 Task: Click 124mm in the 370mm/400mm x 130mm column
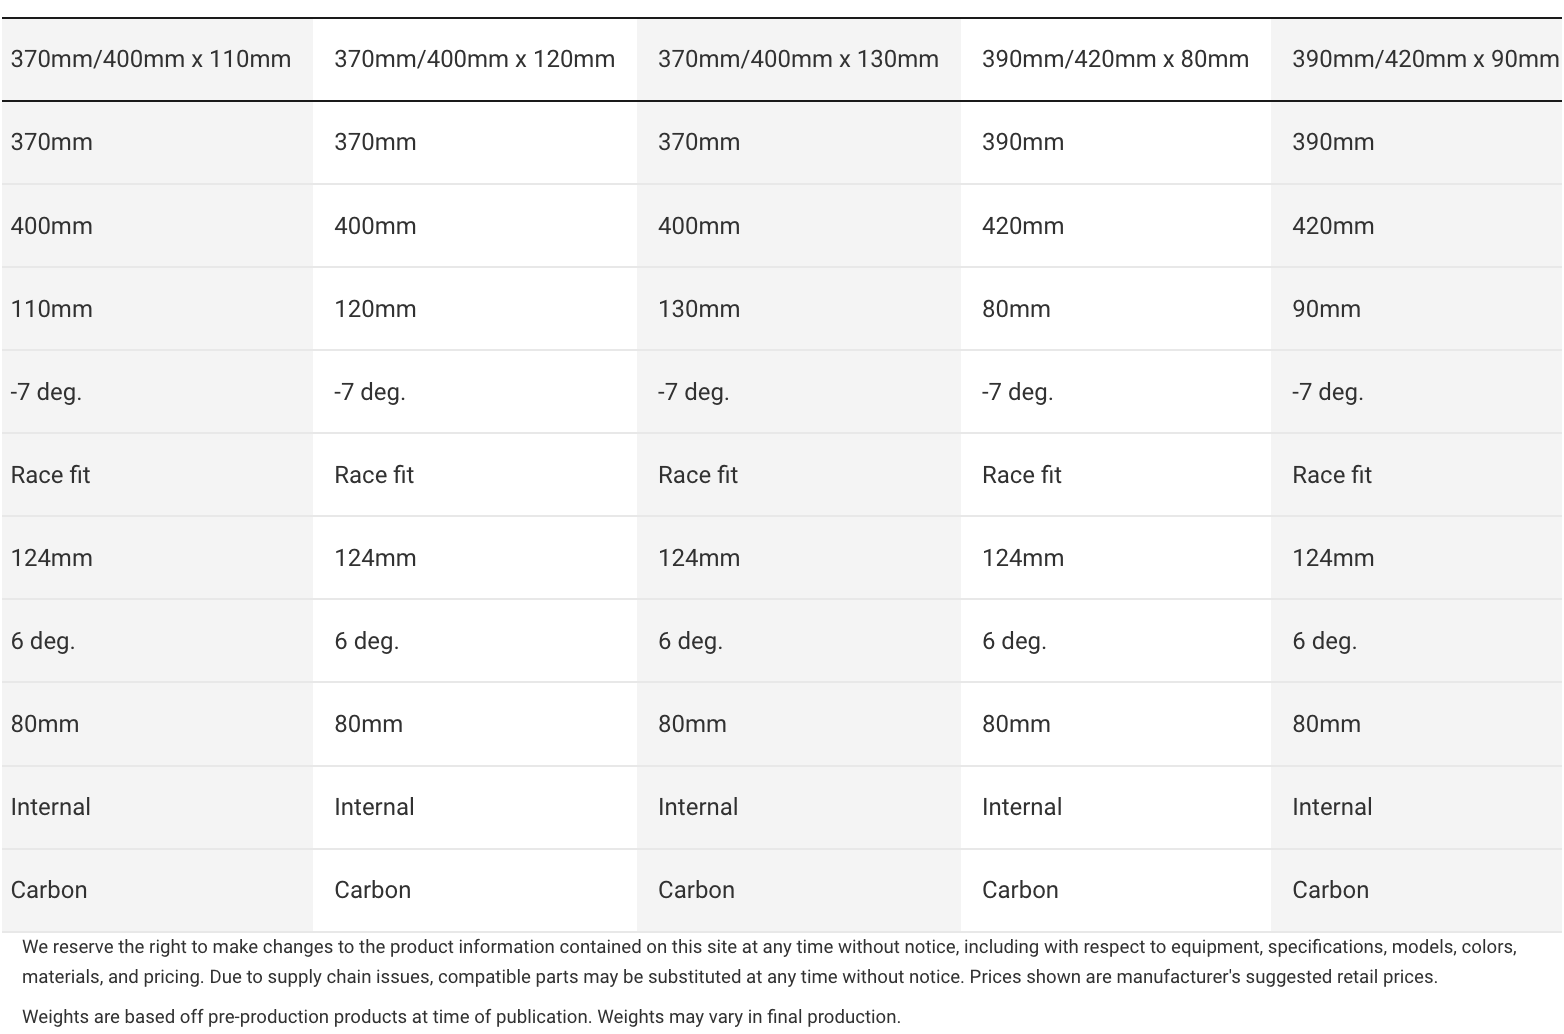(x=699, y=558)
